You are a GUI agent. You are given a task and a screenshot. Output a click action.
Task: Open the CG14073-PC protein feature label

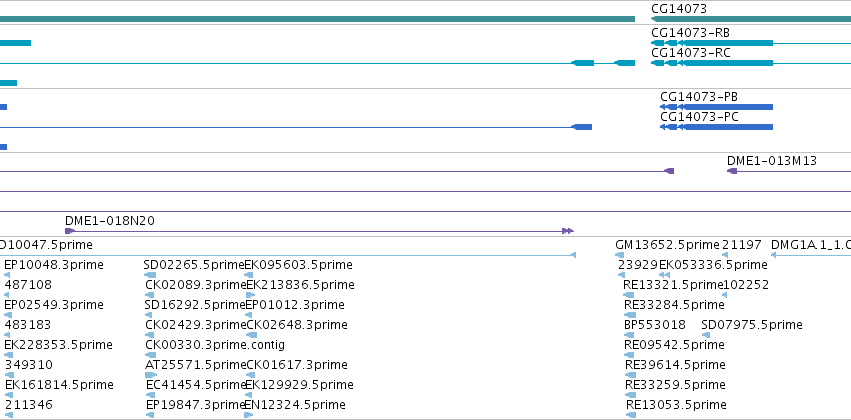(700, 117)
